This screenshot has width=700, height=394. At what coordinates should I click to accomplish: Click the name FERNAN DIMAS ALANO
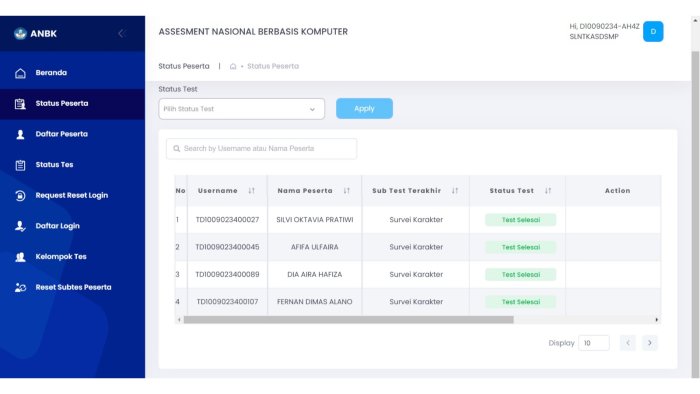click(x=315, y=302)
